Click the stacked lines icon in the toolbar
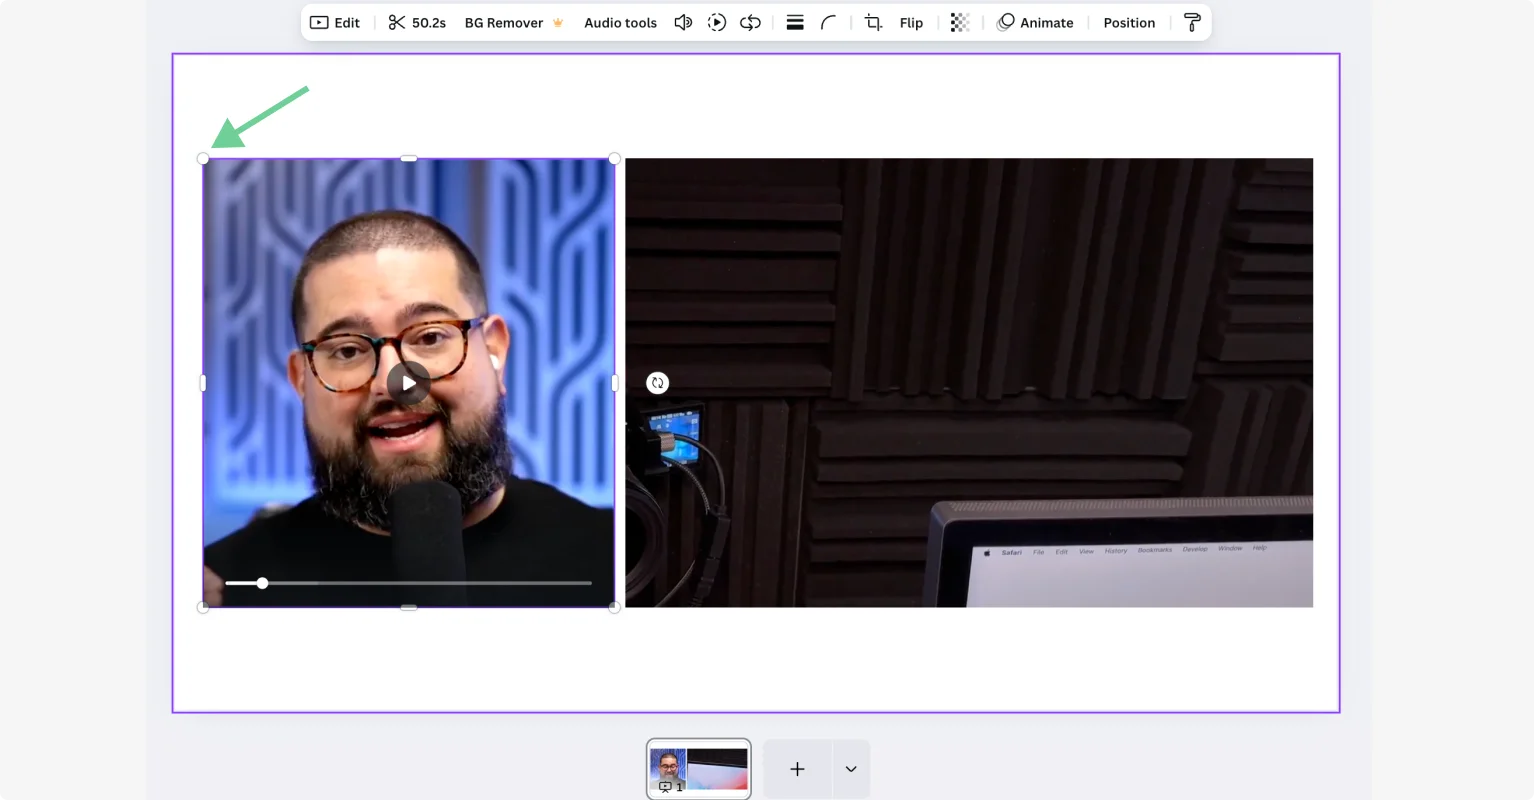 pos(795,22)
